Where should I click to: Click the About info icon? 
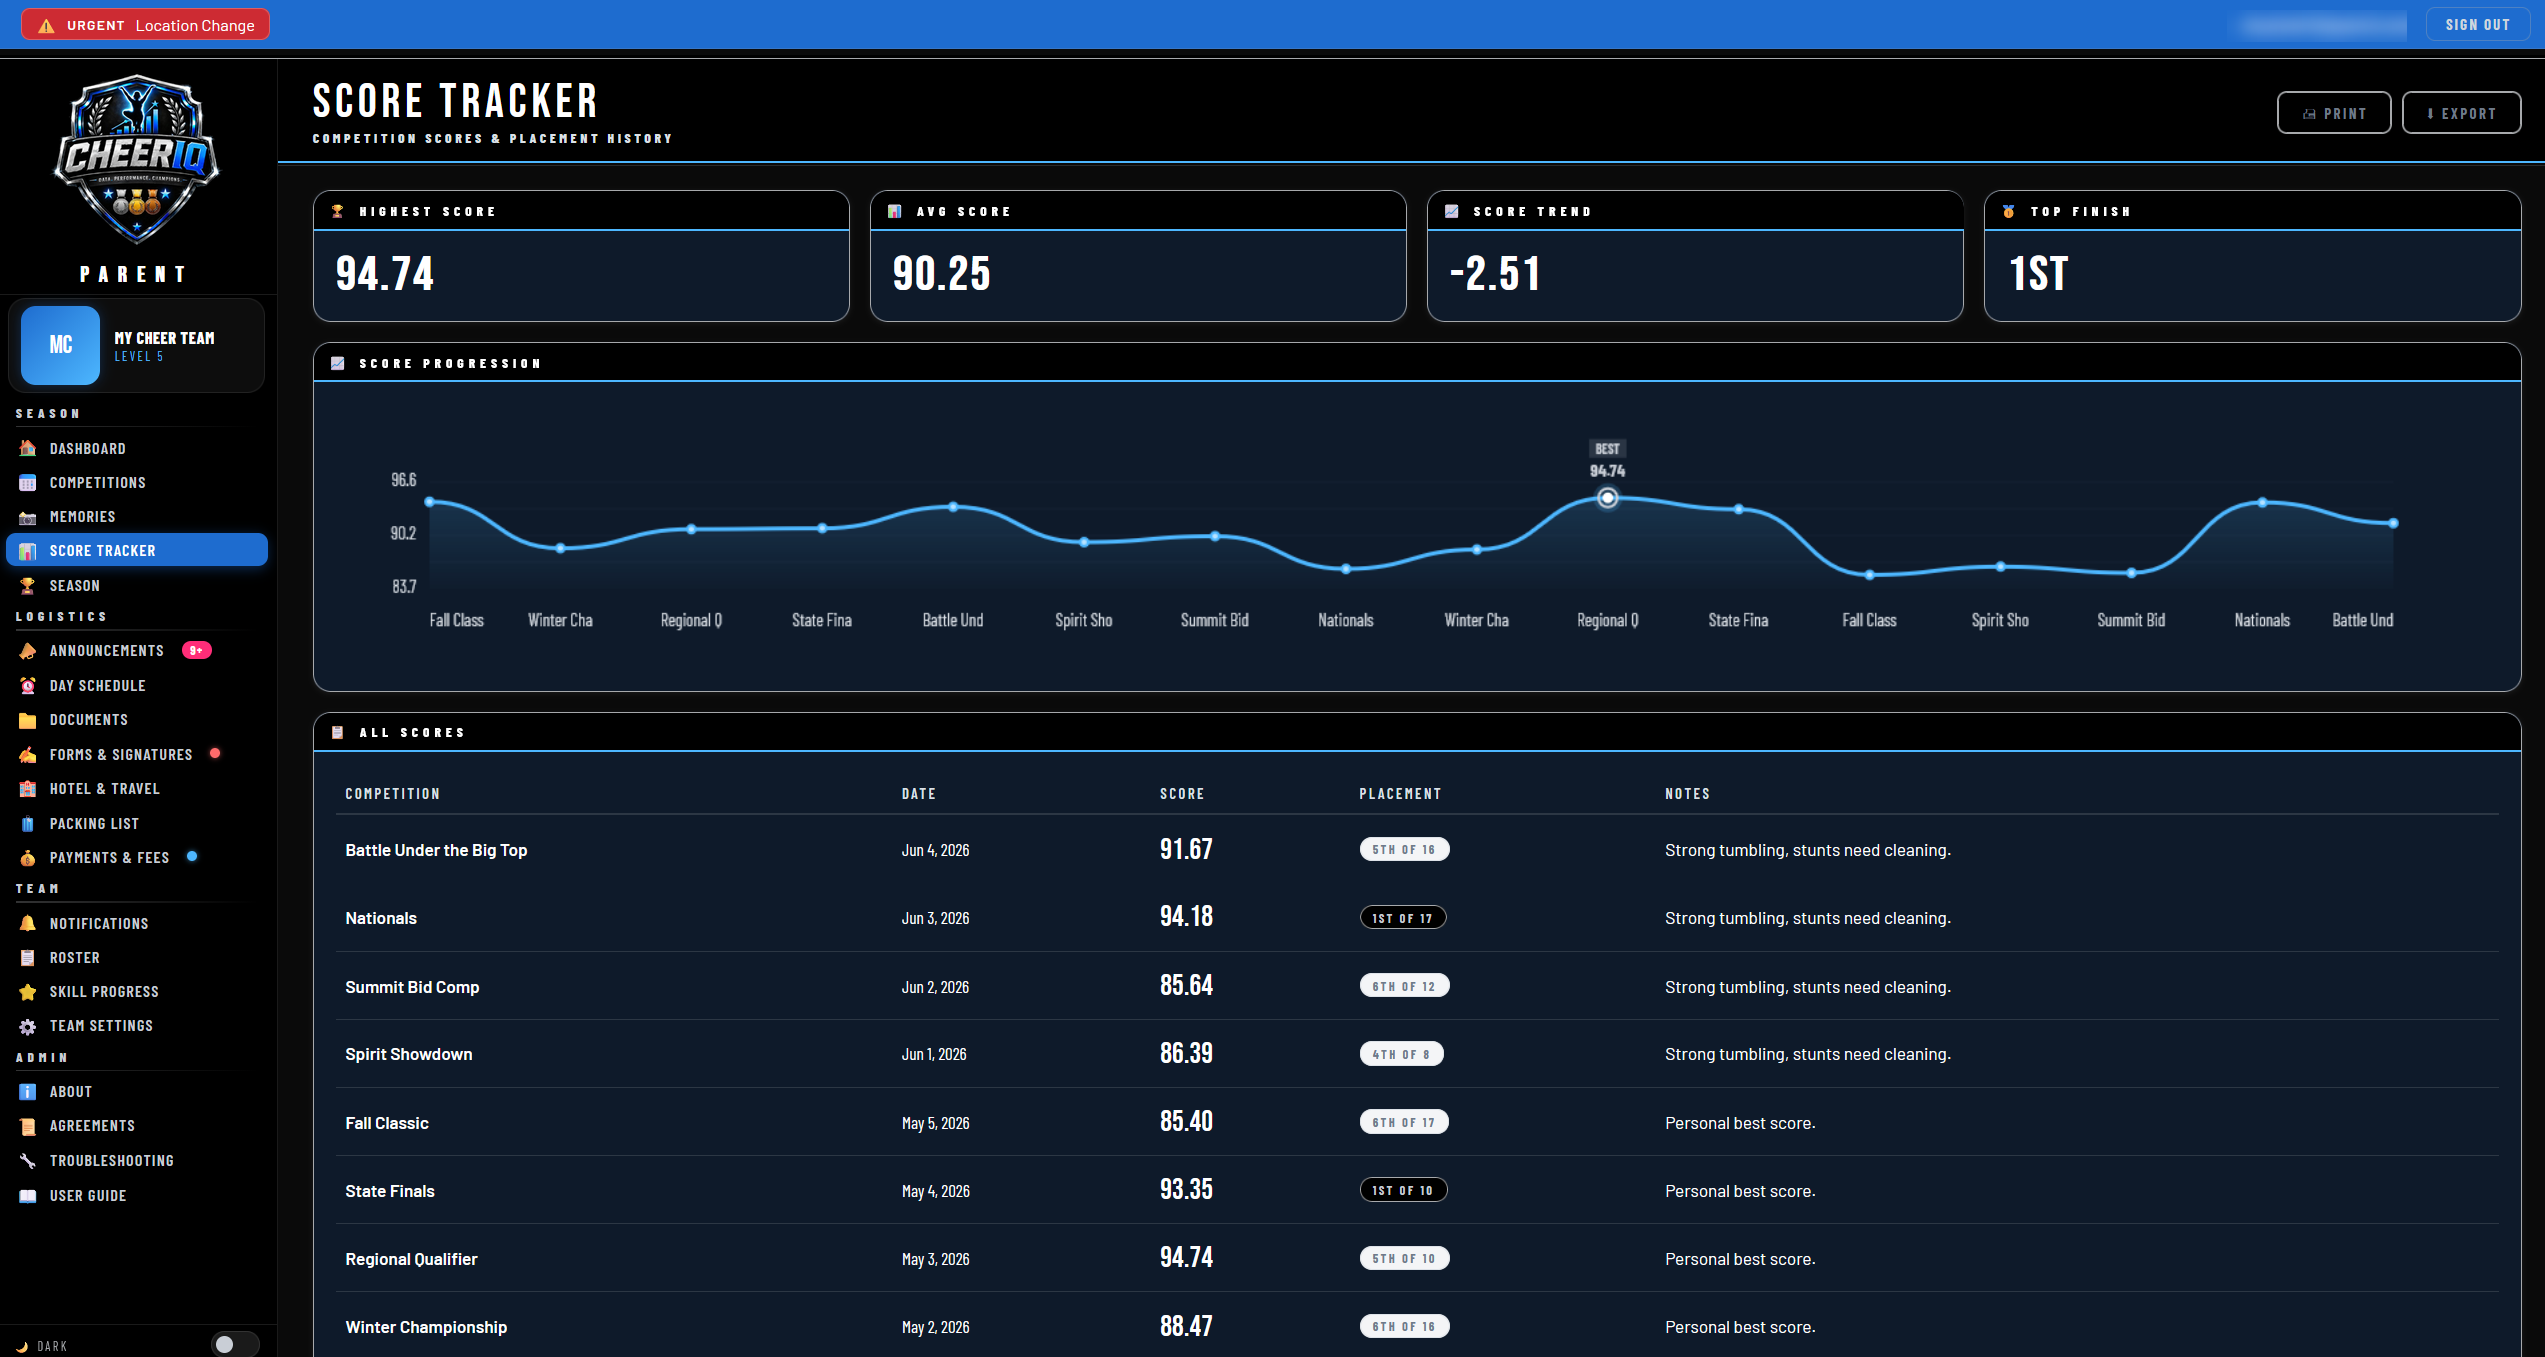click(28, 1092)
